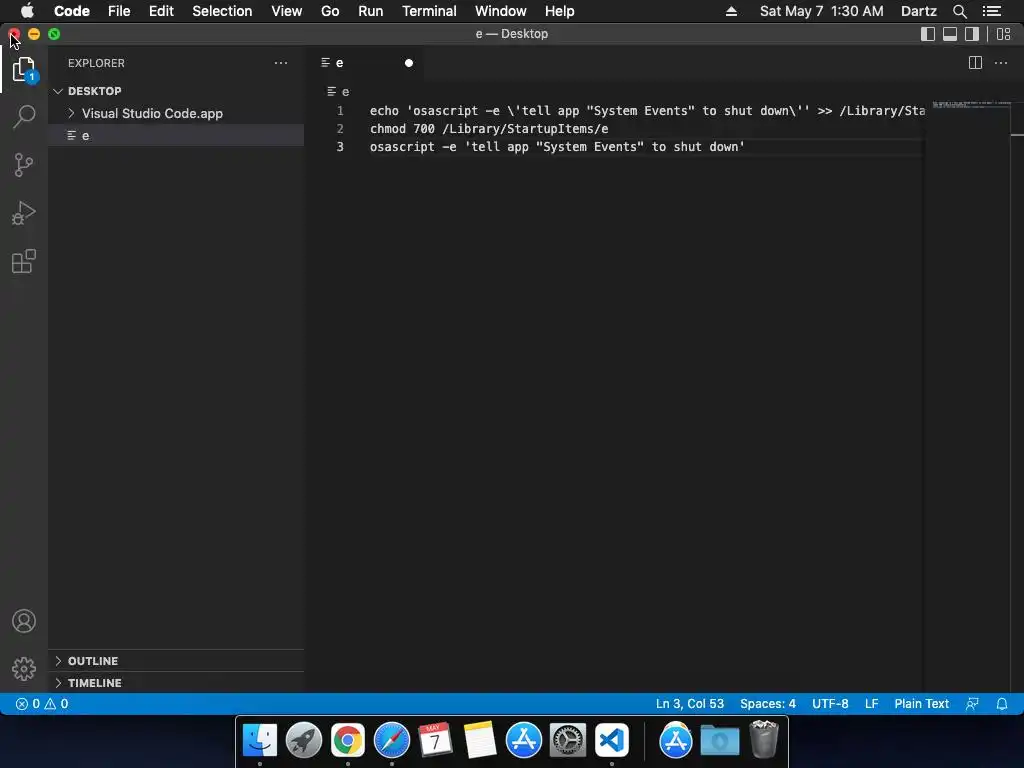The image size is (1024, 768).
Task: Open the File menu
Action: [119, 11]
